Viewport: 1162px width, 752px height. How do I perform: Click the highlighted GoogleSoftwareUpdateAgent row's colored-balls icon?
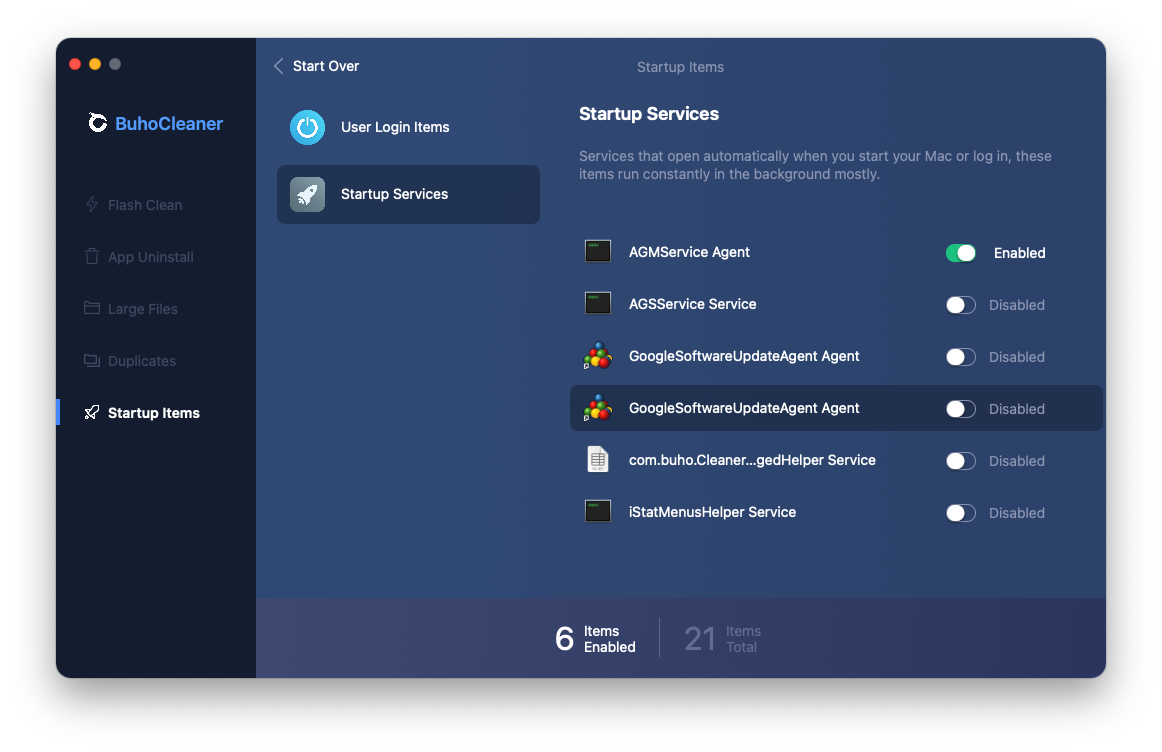[x=597, y=407]
